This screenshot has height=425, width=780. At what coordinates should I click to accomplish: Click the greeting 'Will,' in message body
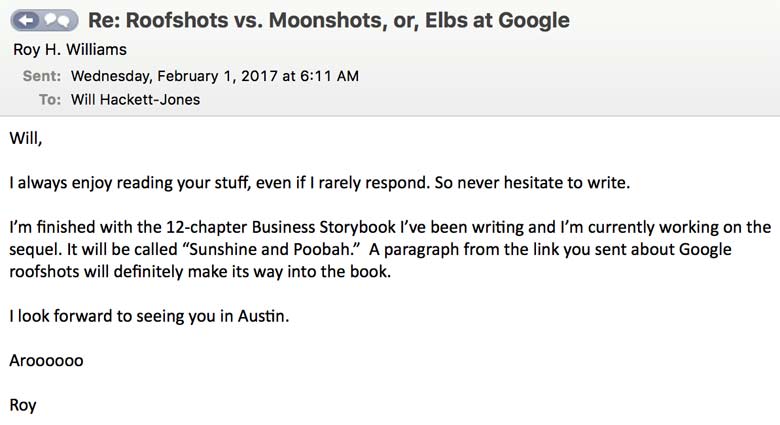[26, 138]
